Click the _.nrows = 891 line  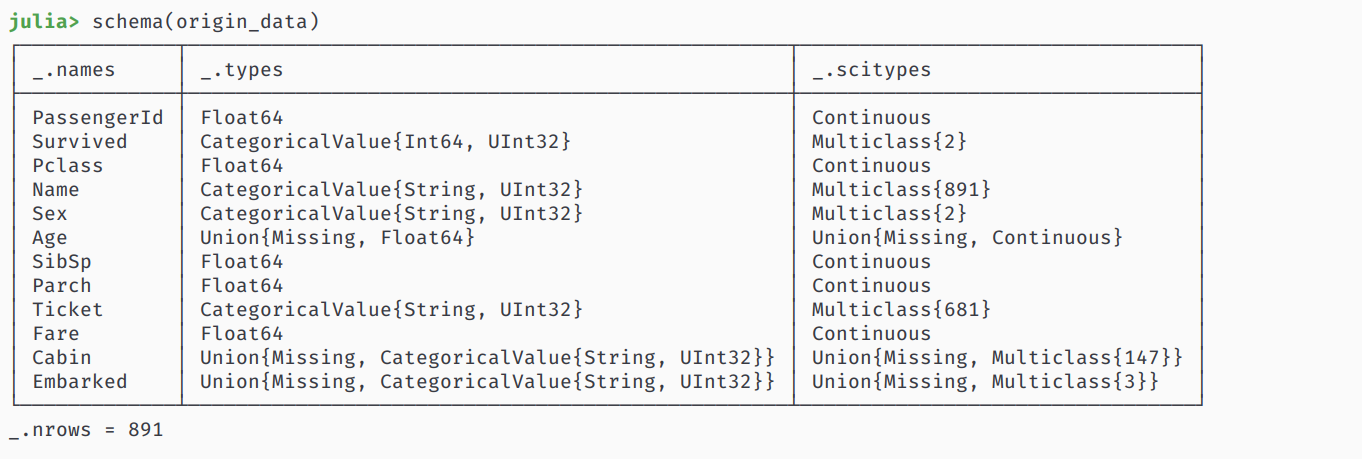(x=86, y=430)
